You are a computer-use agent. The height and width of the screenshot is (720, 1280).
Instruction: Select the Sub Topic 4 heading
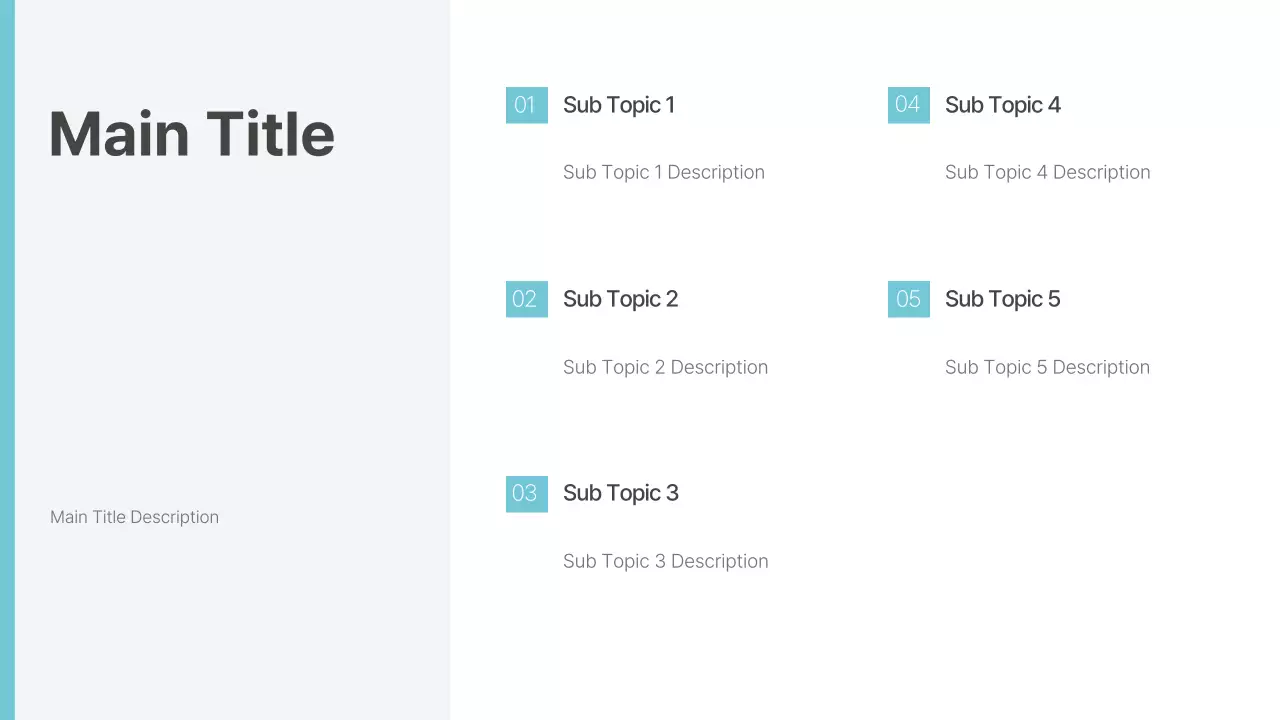click(1002, 105)
